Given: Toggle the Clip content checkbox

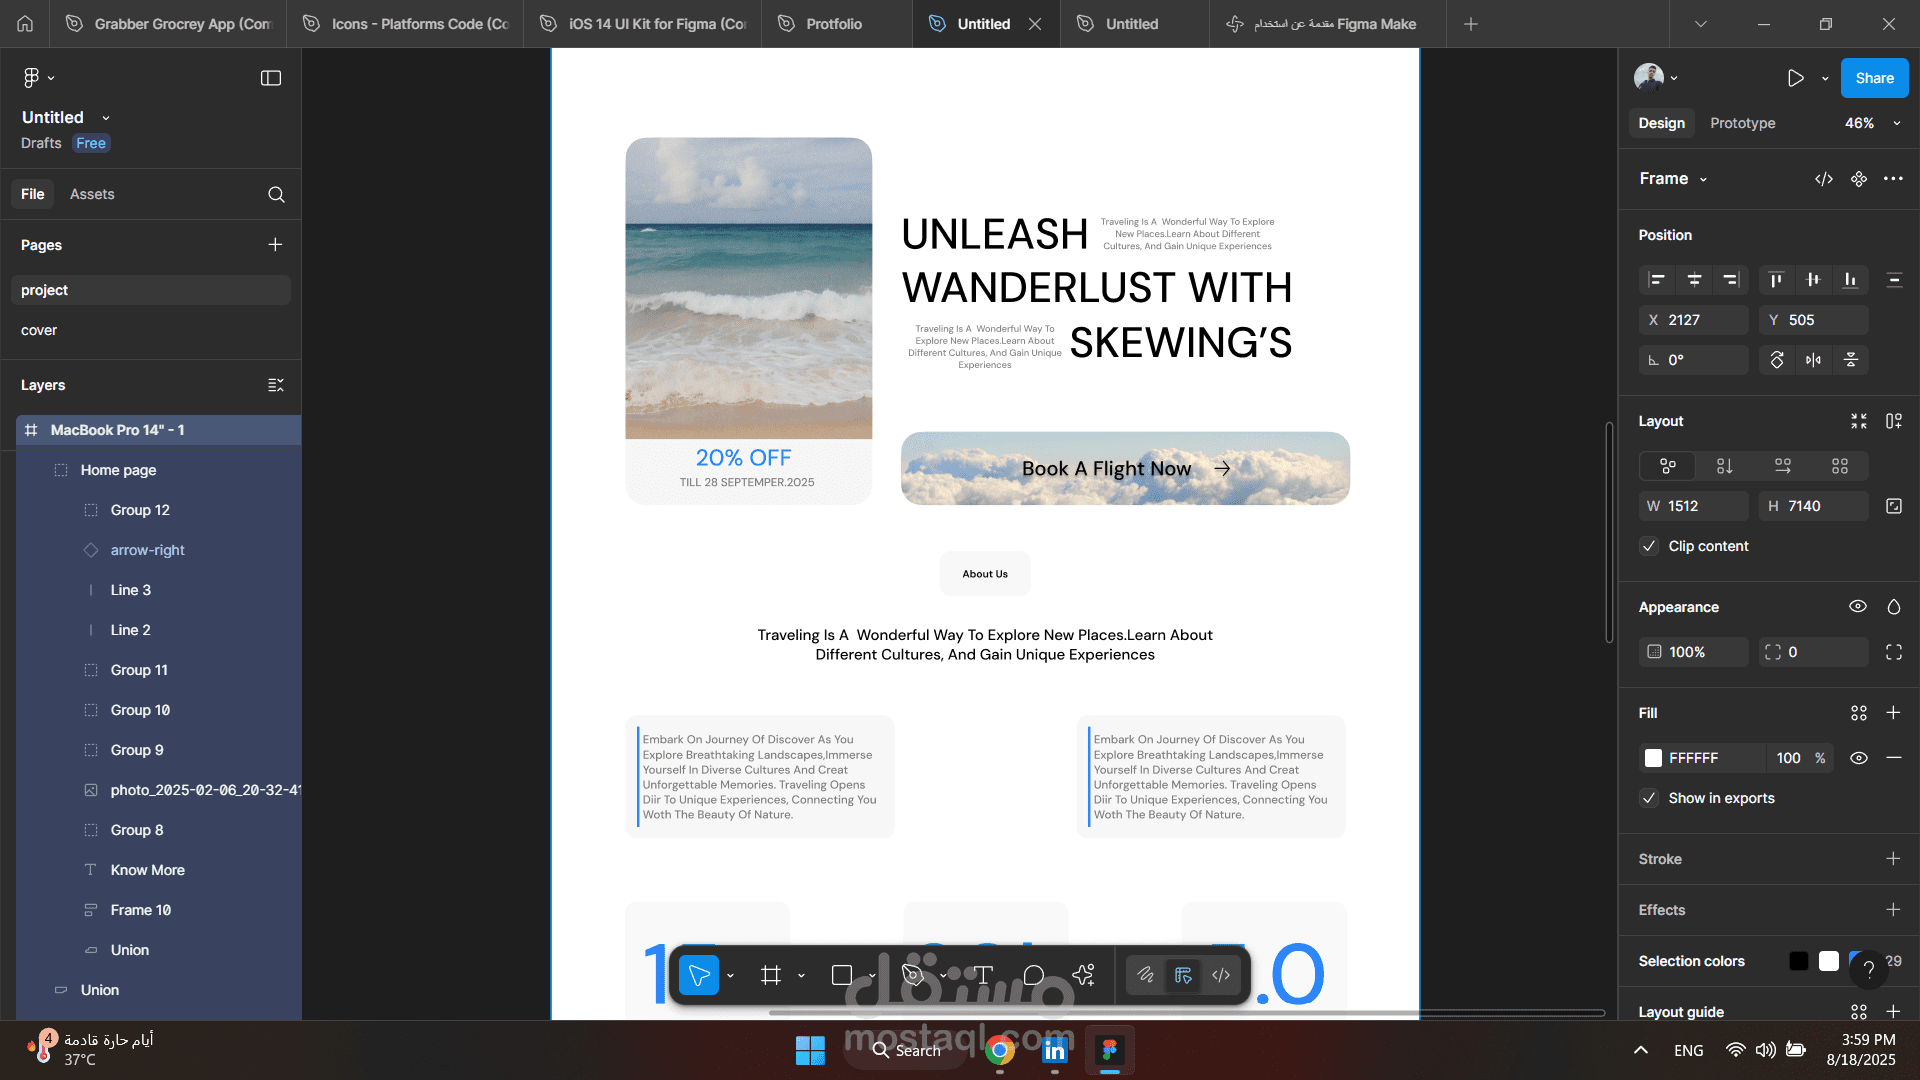Looking at the screenshot, I should (1650, 546).
